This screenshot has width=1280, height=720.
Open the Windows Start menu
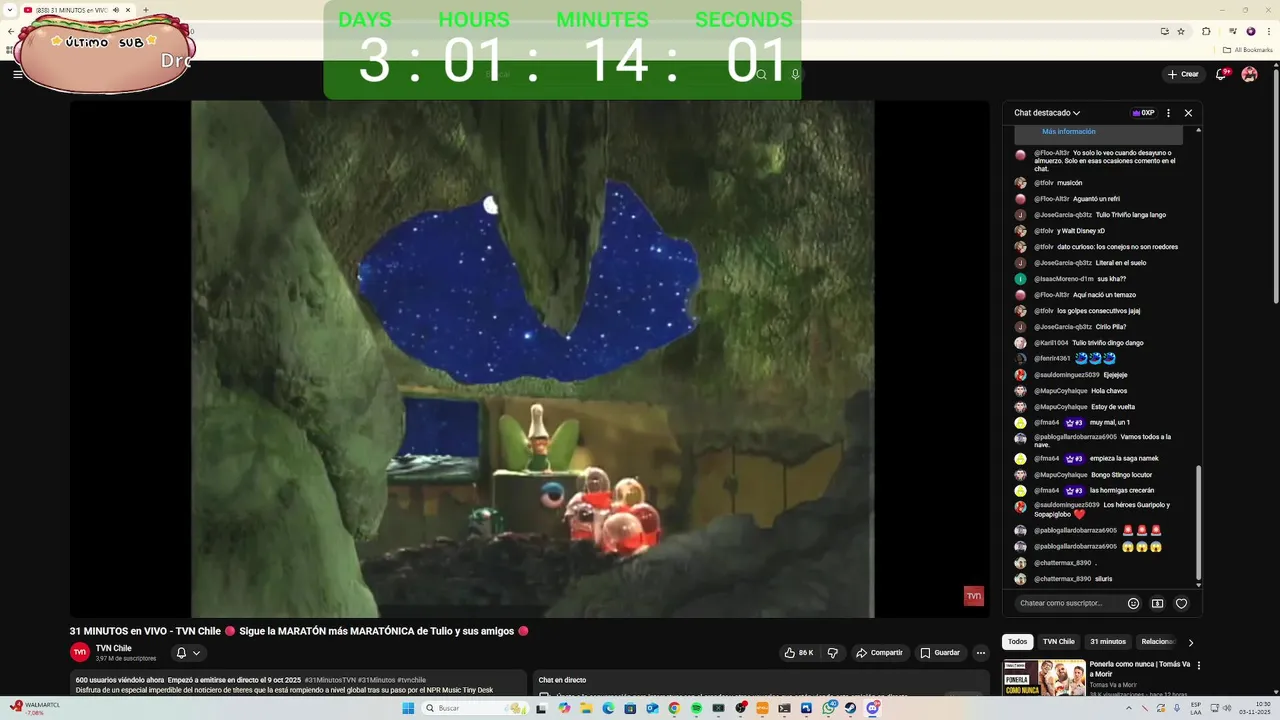point(408,708)
